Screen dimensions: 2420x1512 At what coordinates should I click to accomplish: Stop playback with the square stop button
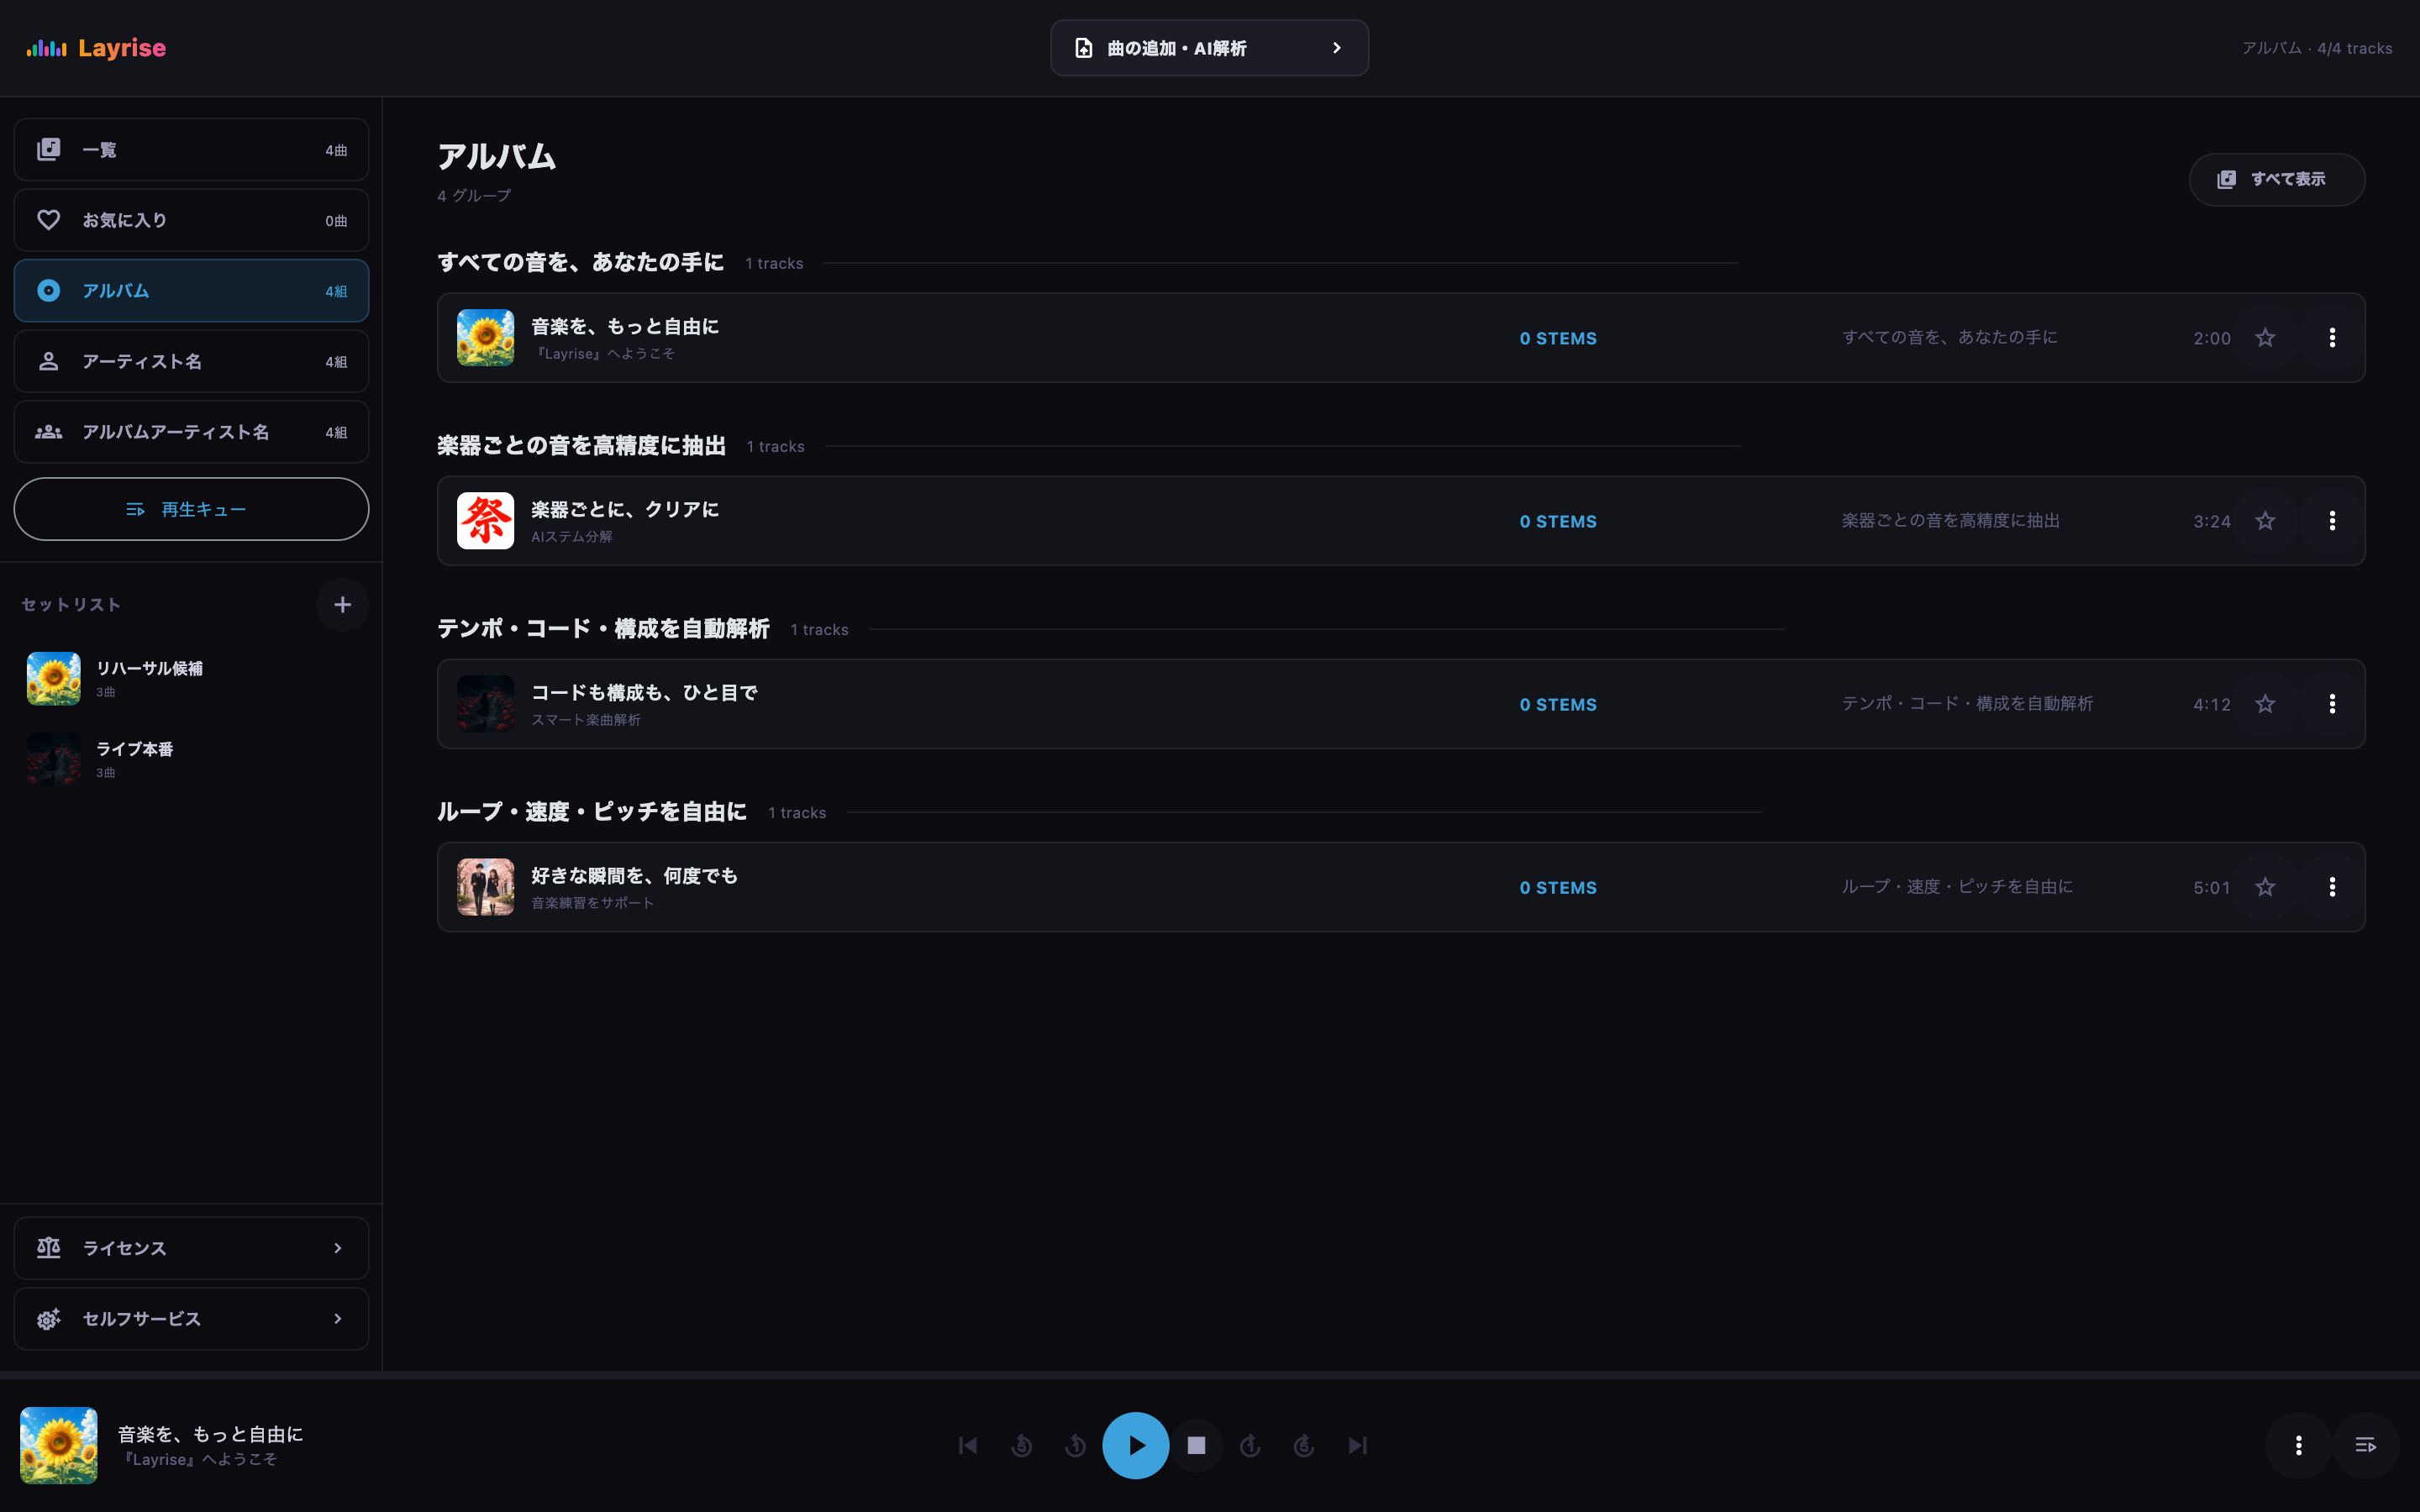coord(1196,1445)
